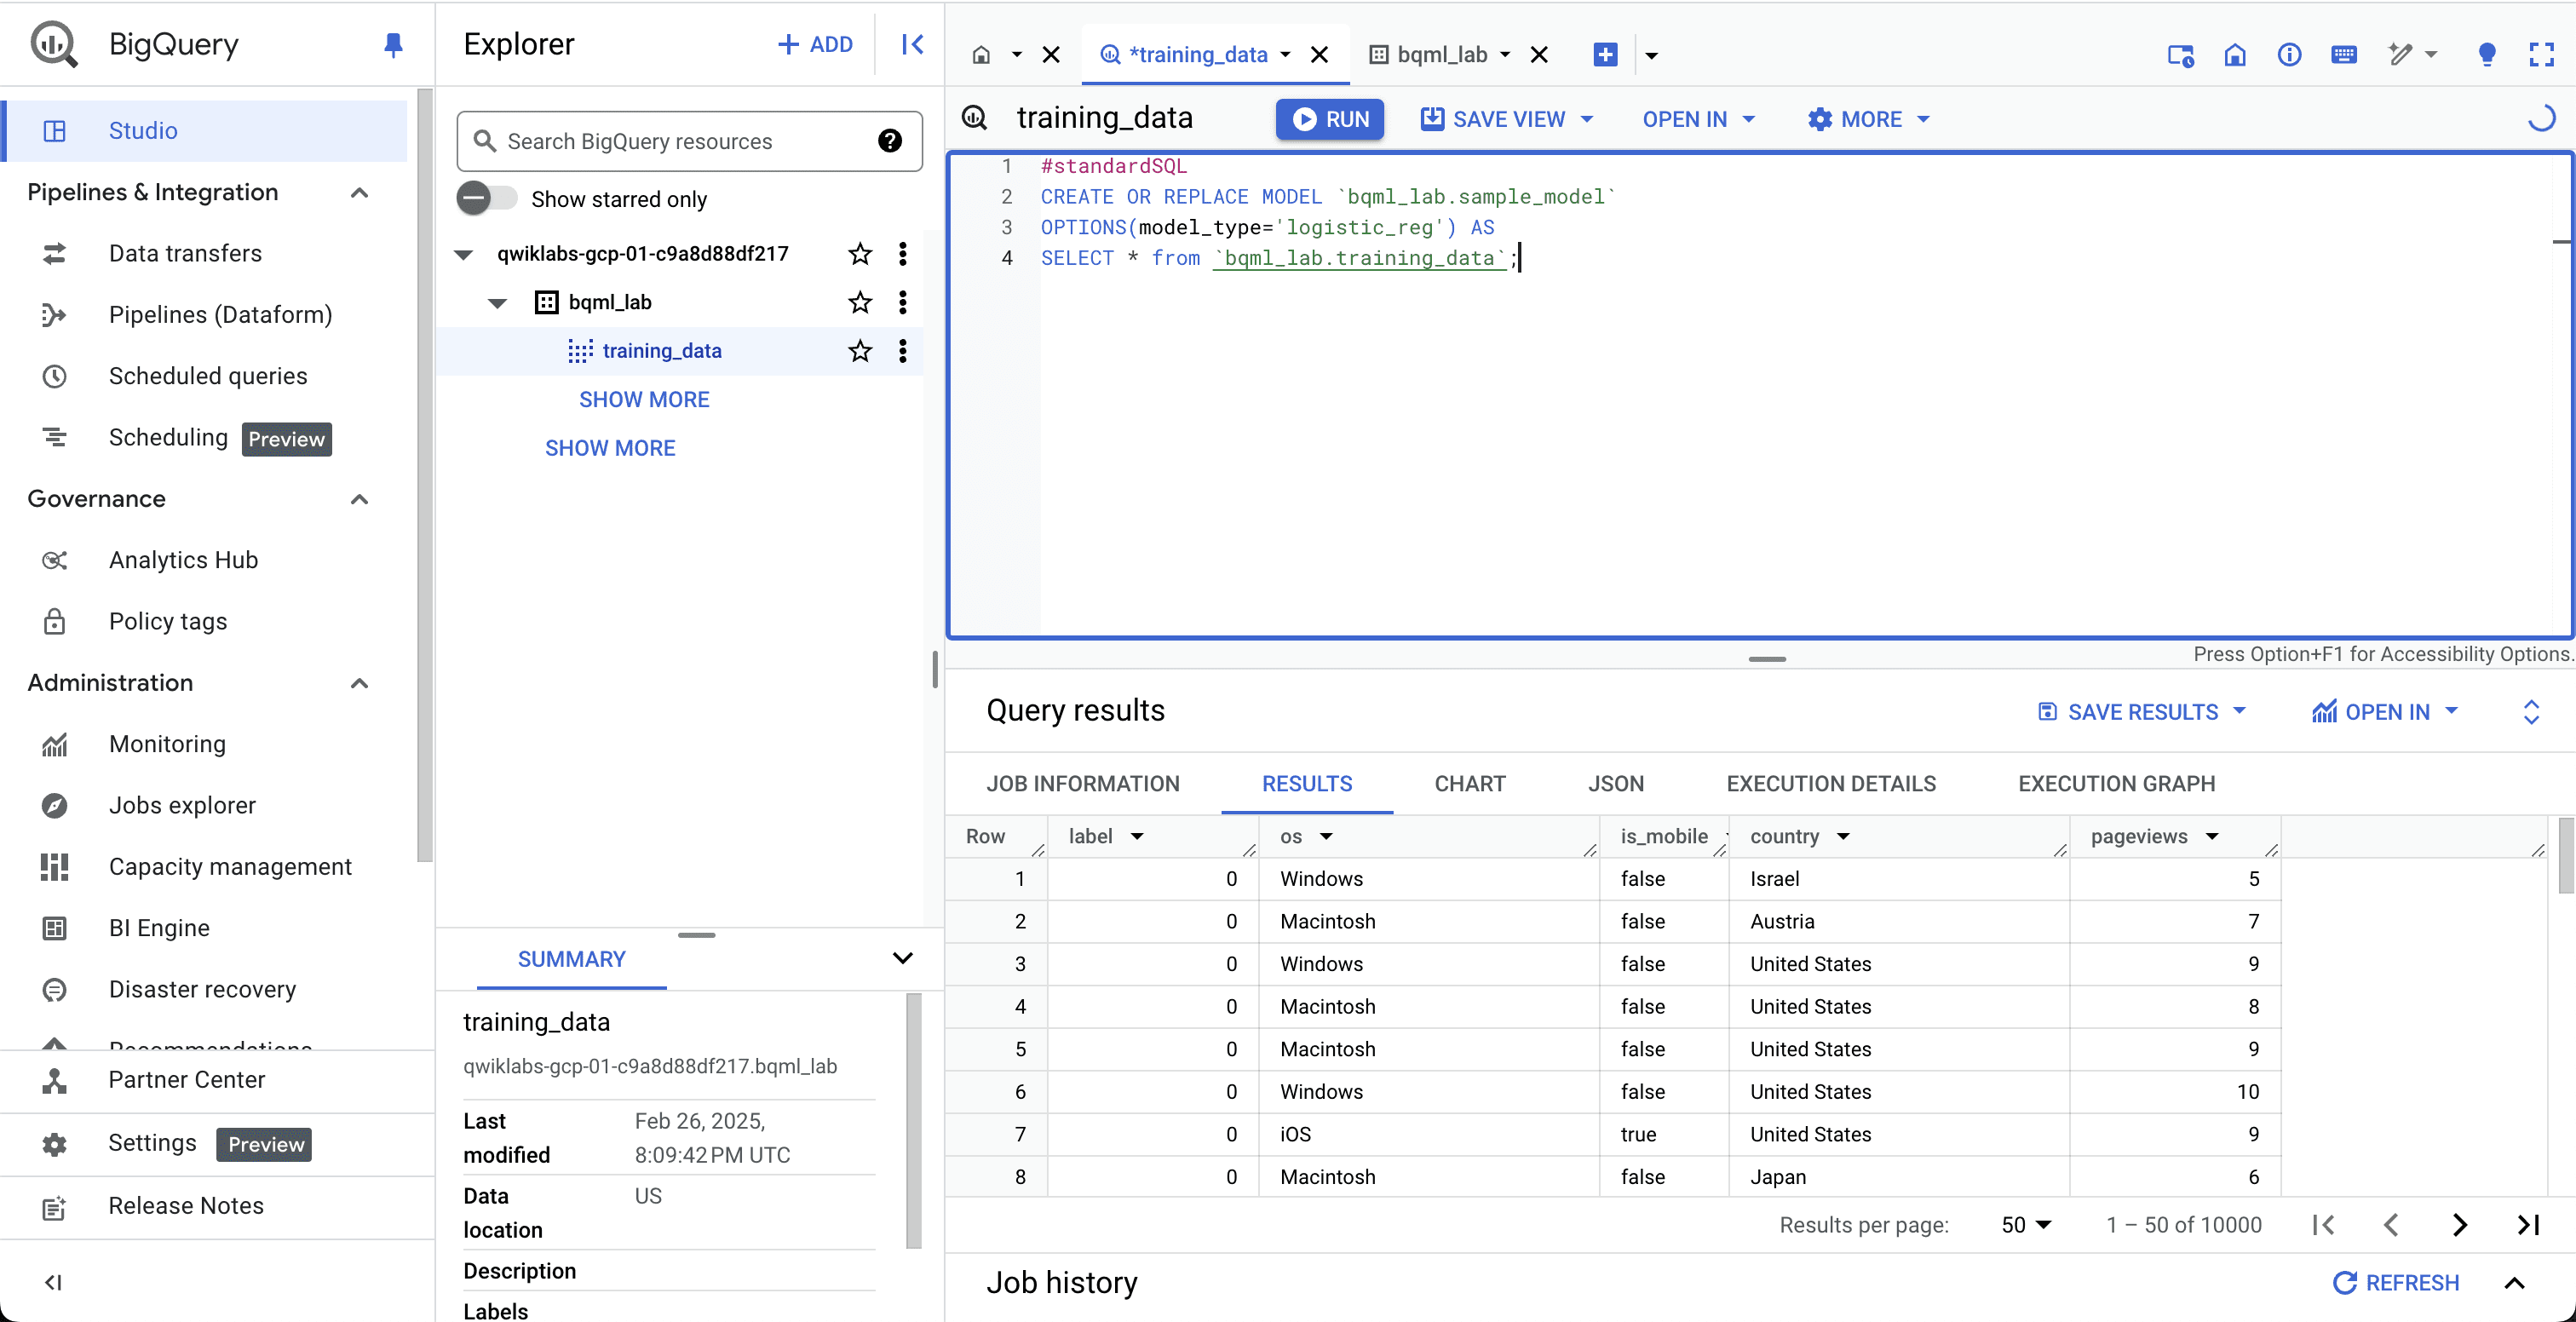Image resolution: width=2576 pixels, height=1322 pixels.
Task: Star the qwiklabs-gcp-01 project
Action: coord(859,254)
